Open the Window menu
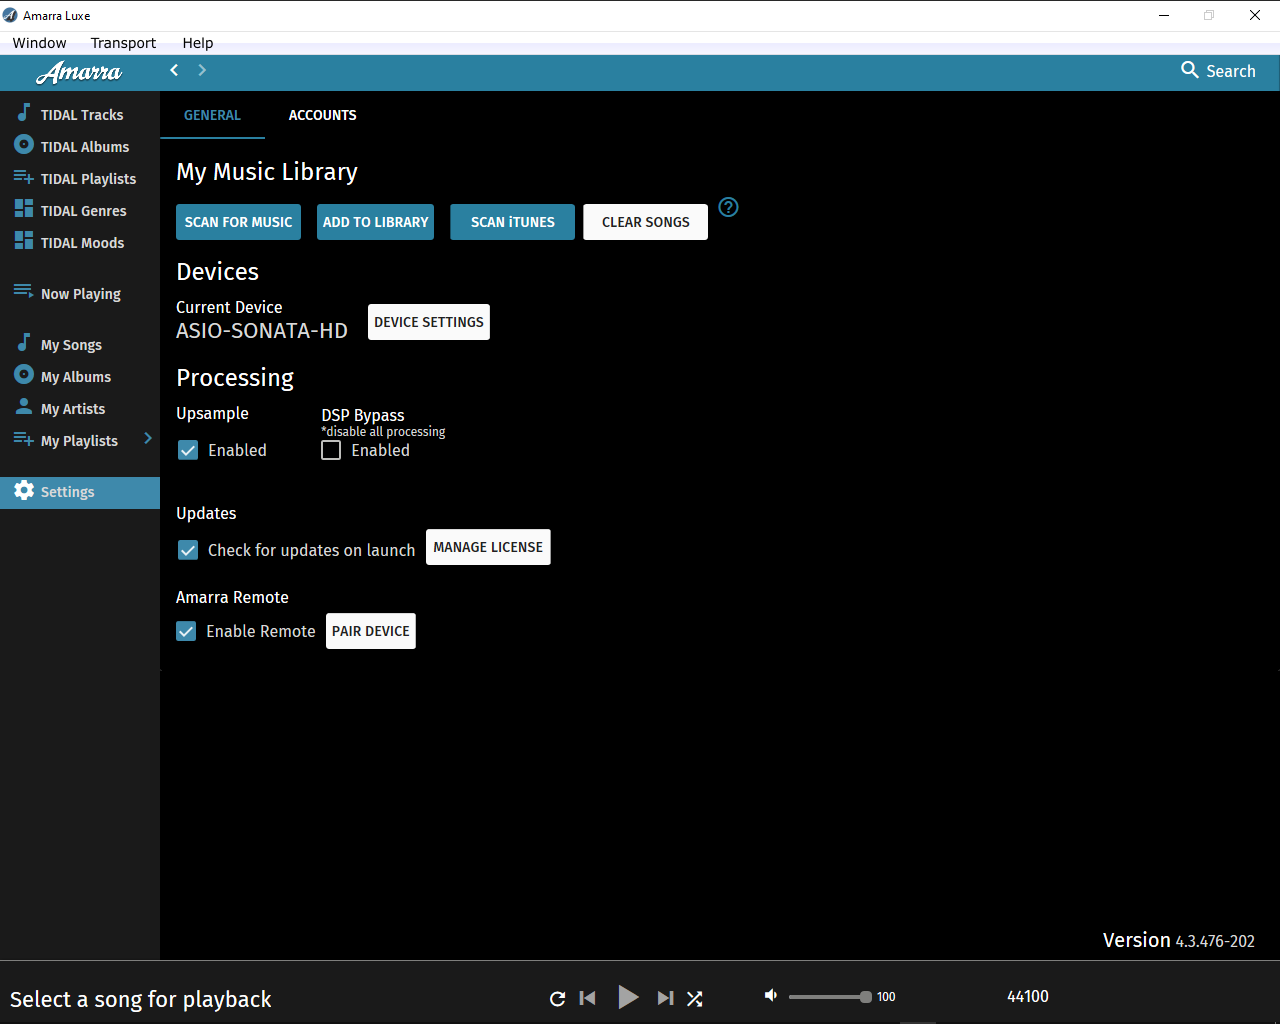This screenshot has width=1280, height=1024. tap(40, 43)
